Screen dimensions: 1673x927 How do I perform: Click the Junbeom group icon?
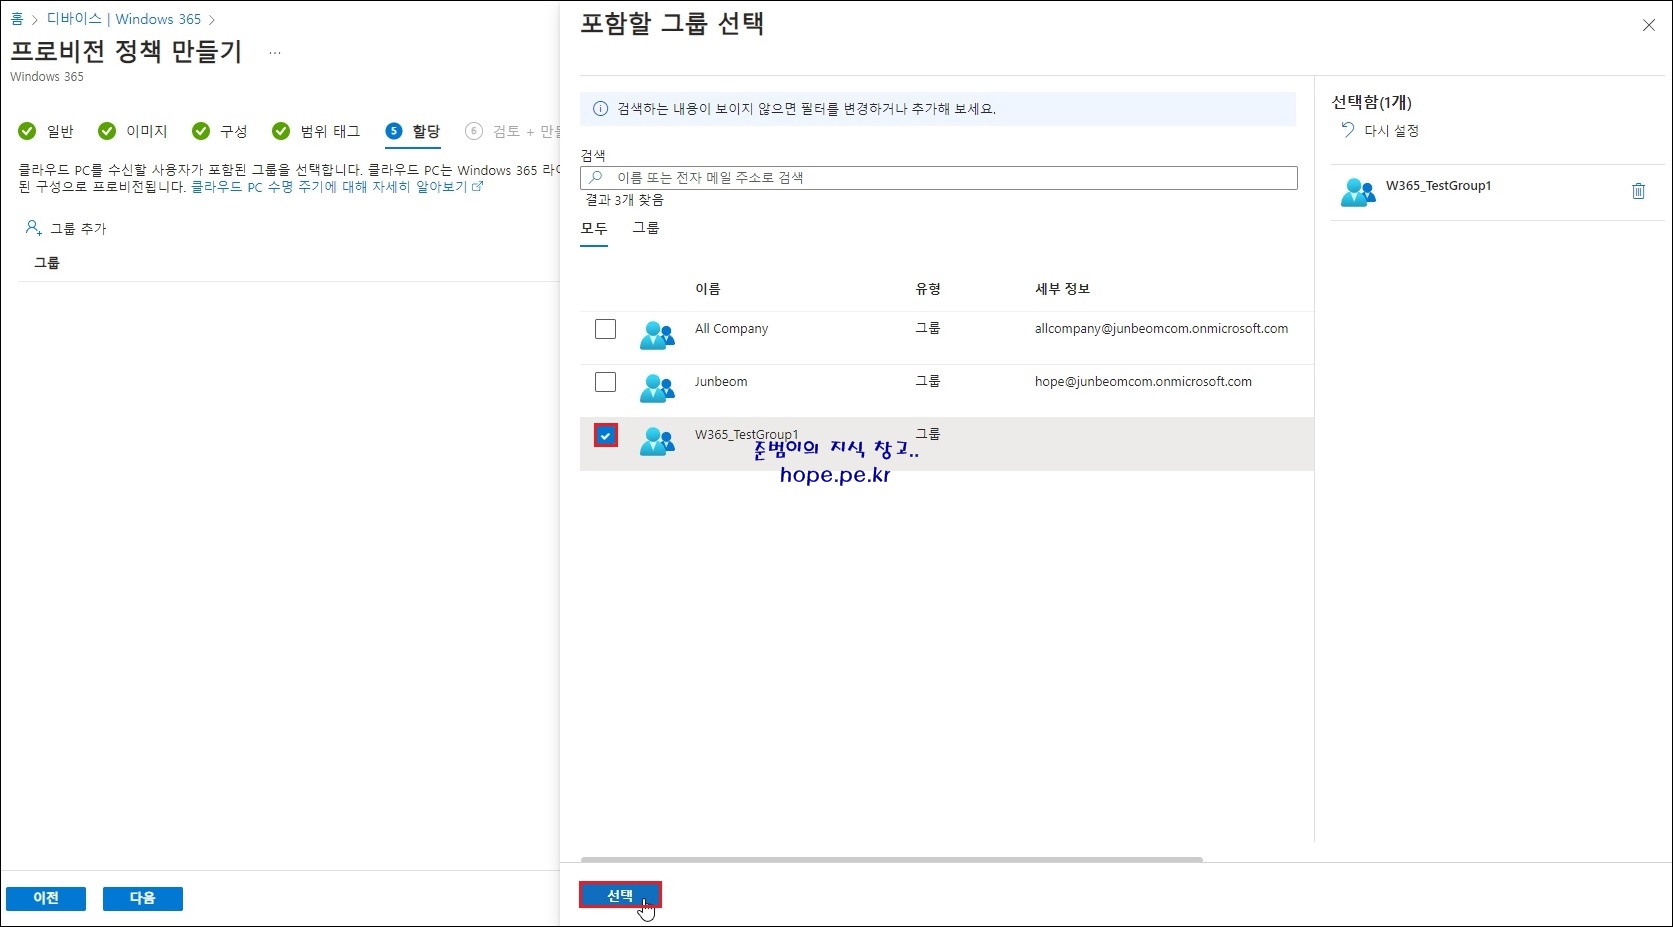pyautogui.click(x=657, y=388)
